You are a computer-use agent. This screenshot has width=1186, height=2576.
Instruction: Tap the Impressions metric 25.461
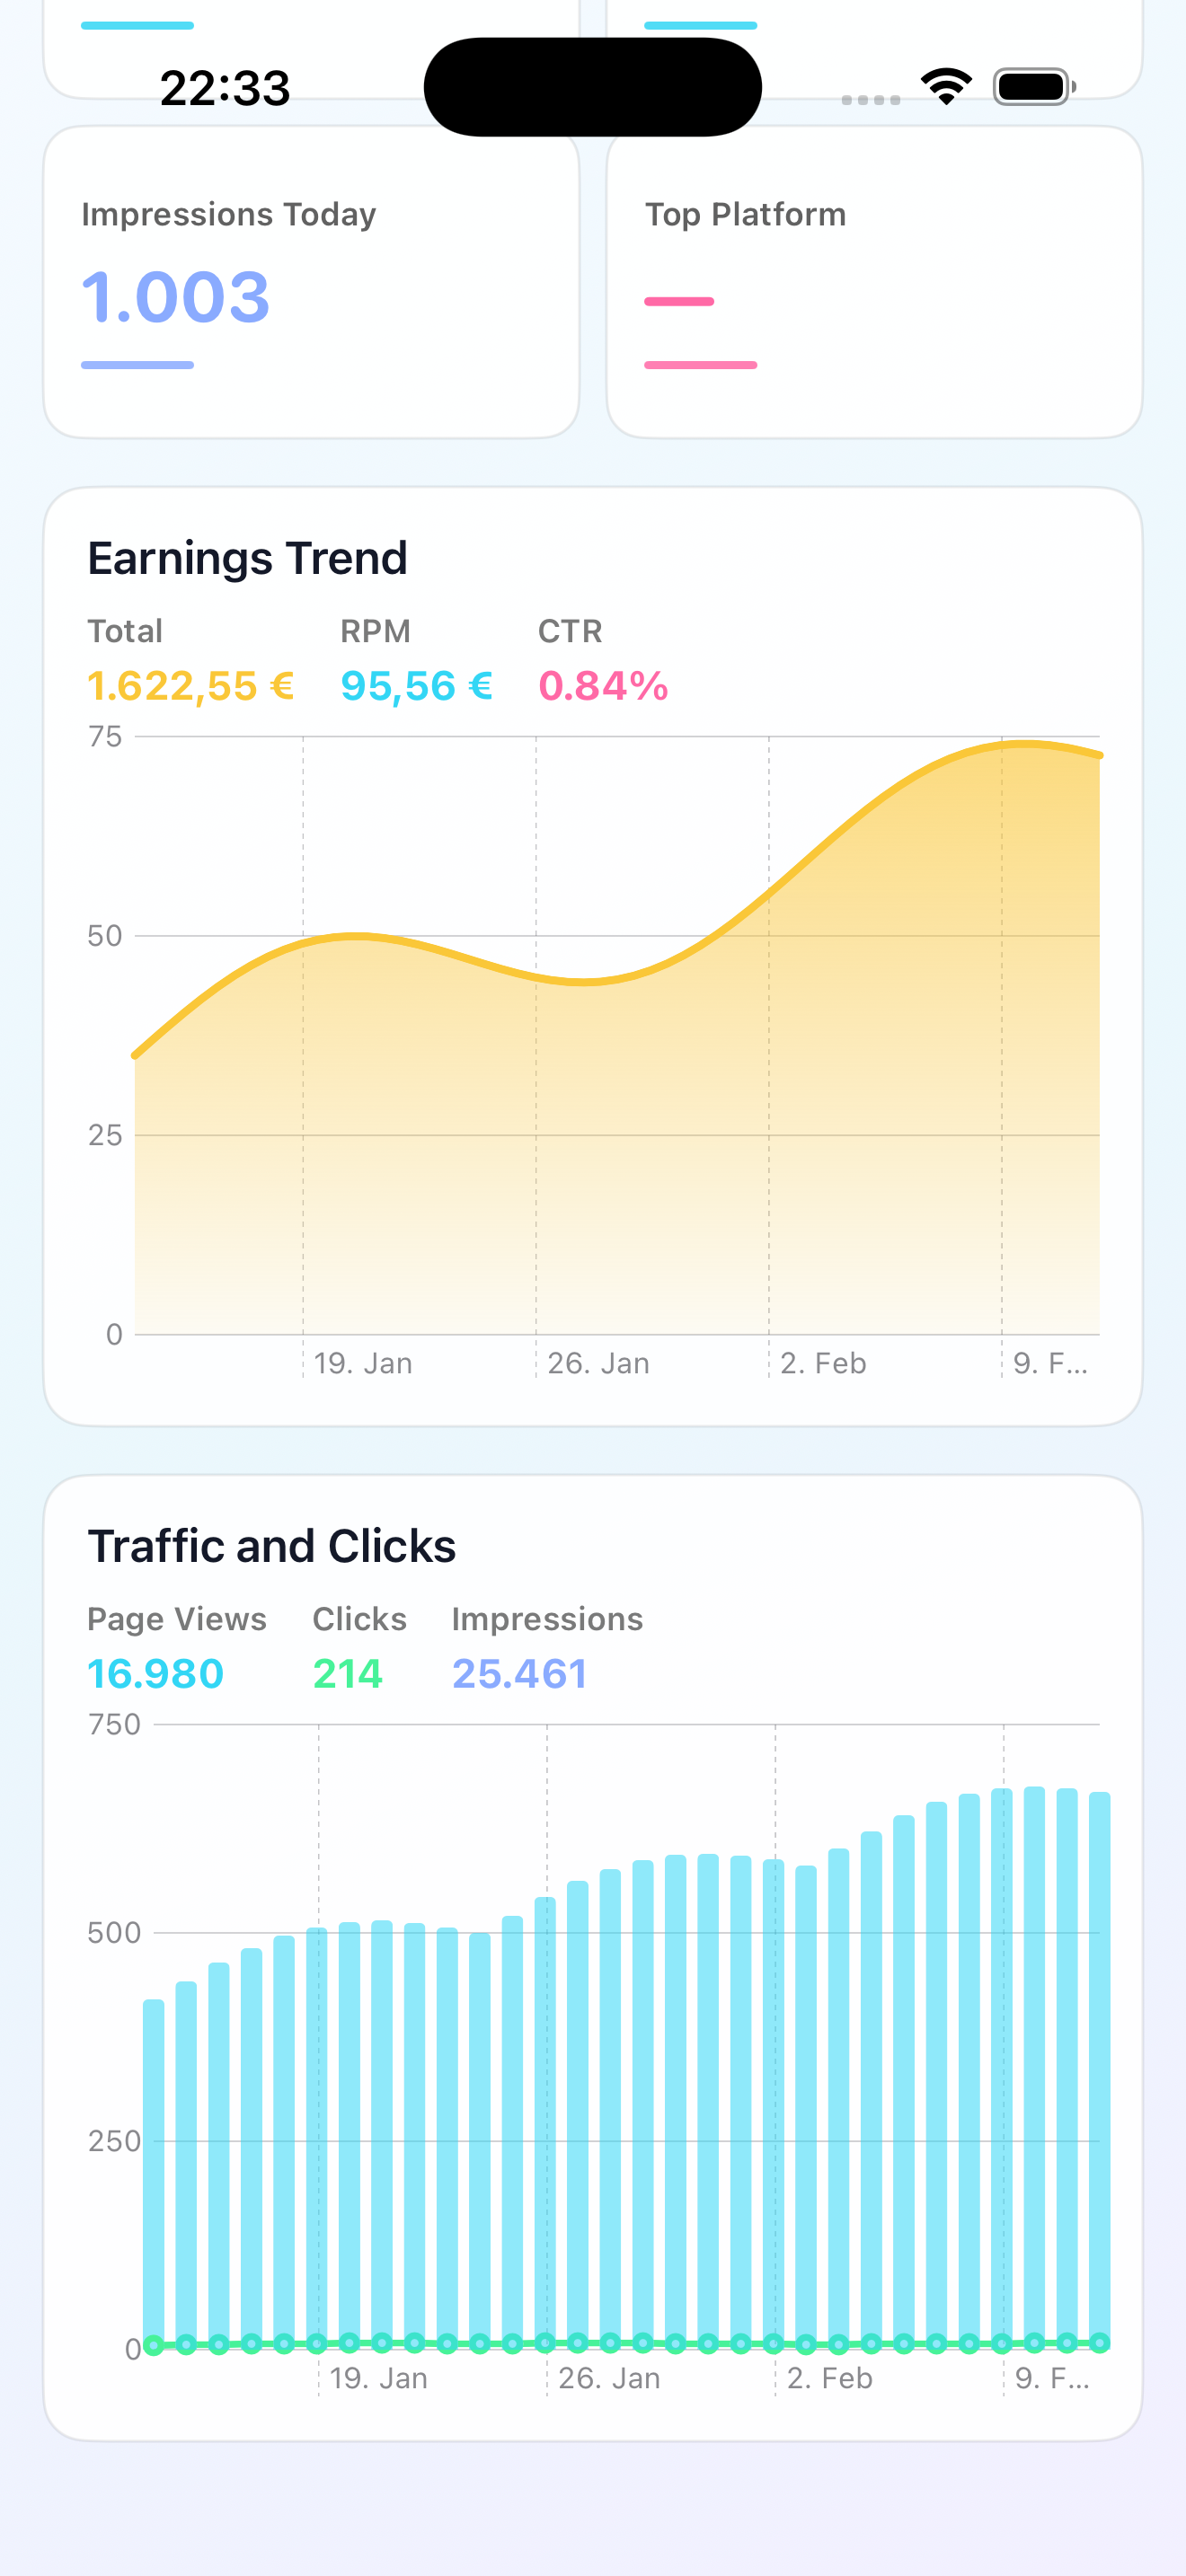(520, 1673)
